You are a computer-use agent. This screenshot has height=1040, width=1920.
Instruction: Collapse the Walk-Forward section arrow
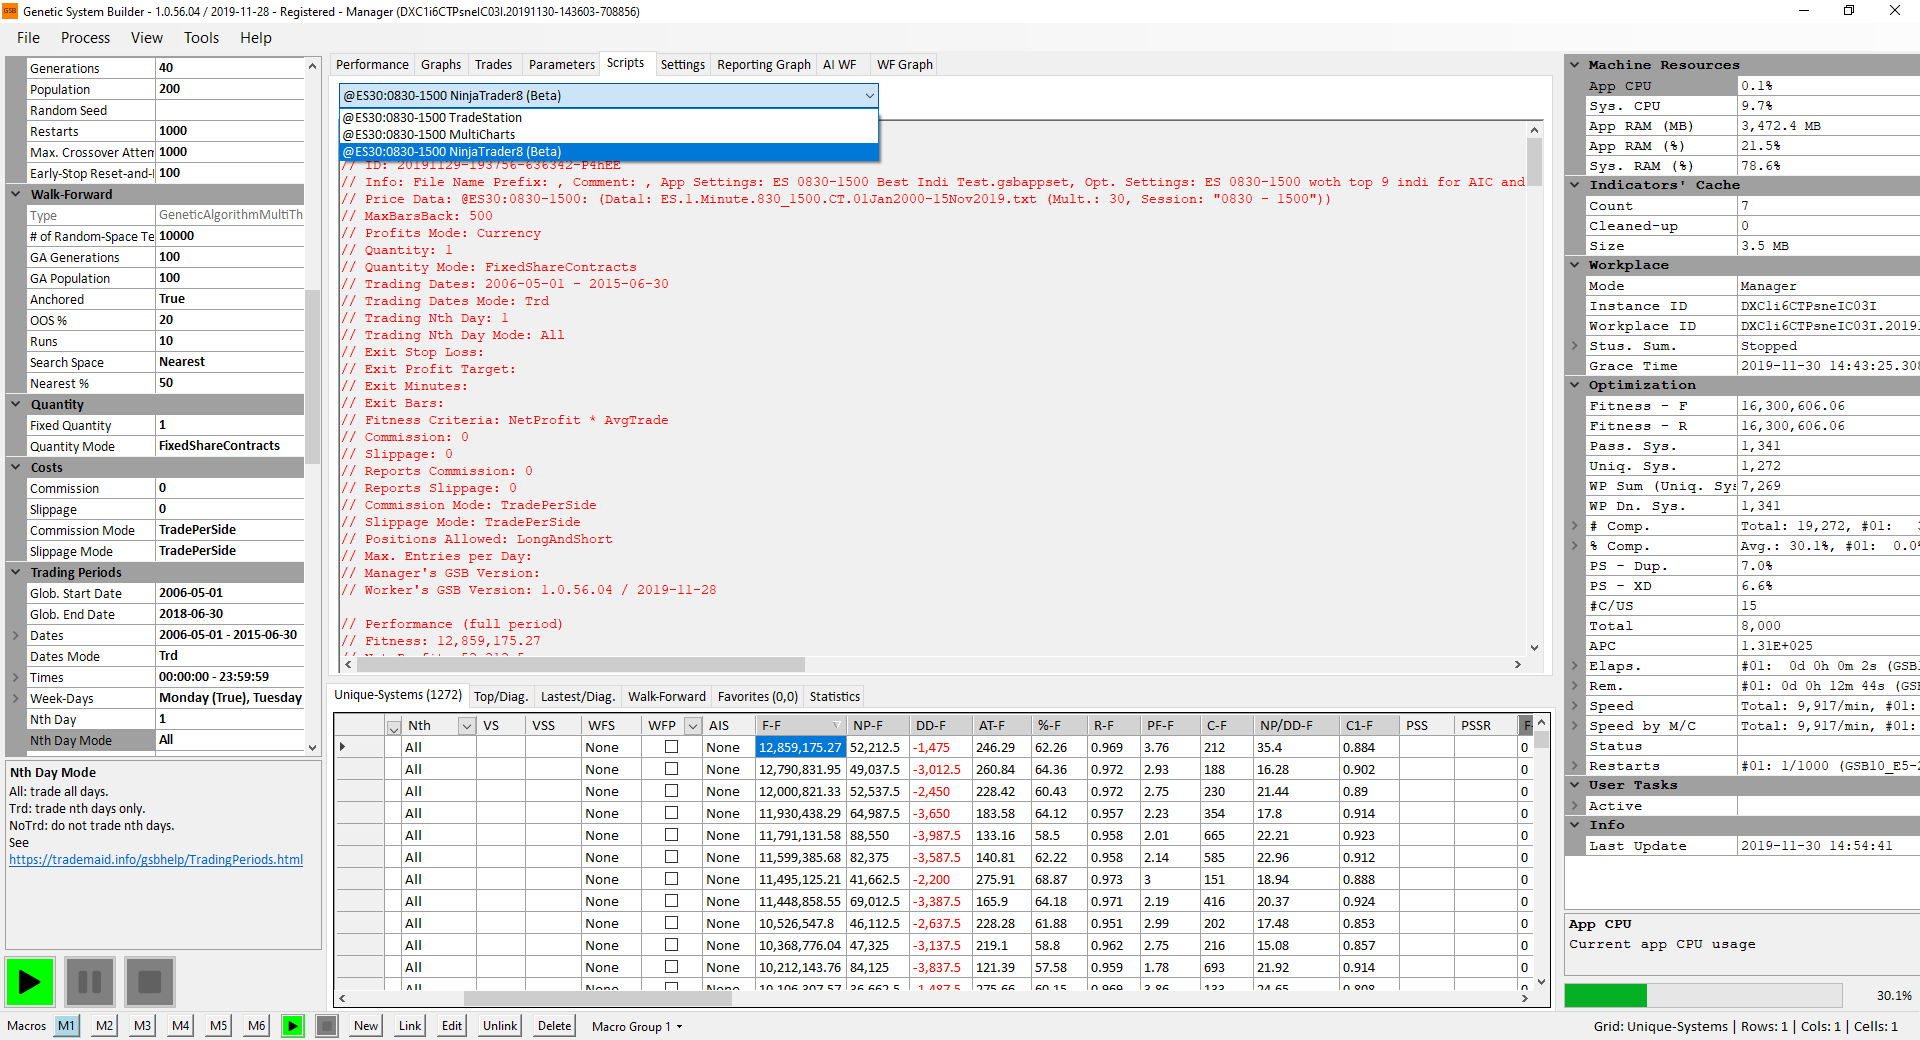coord(16,194)
